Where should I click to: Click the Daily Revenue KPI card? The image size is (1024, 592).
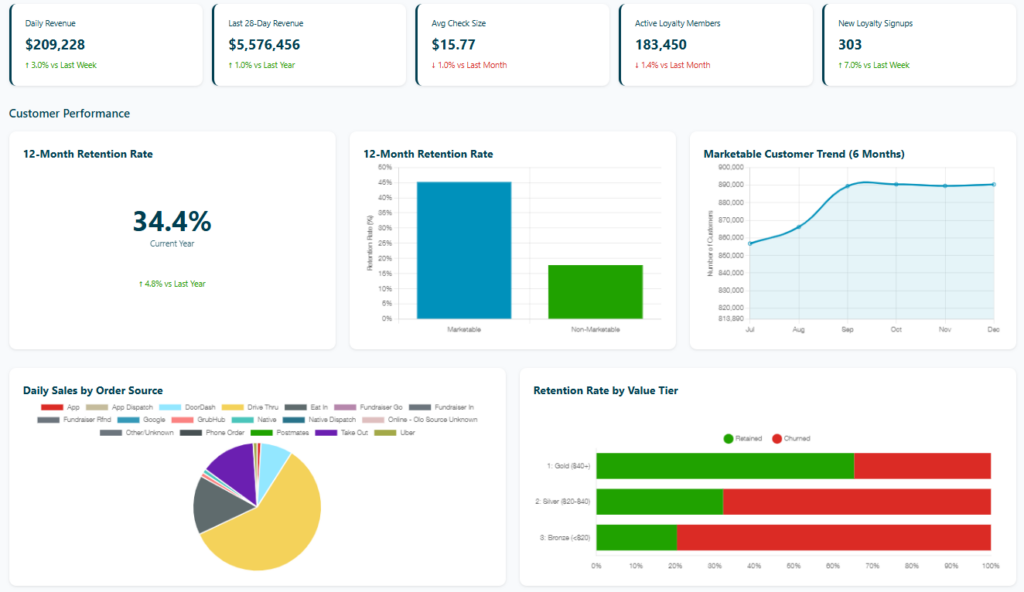coord(106,44)
